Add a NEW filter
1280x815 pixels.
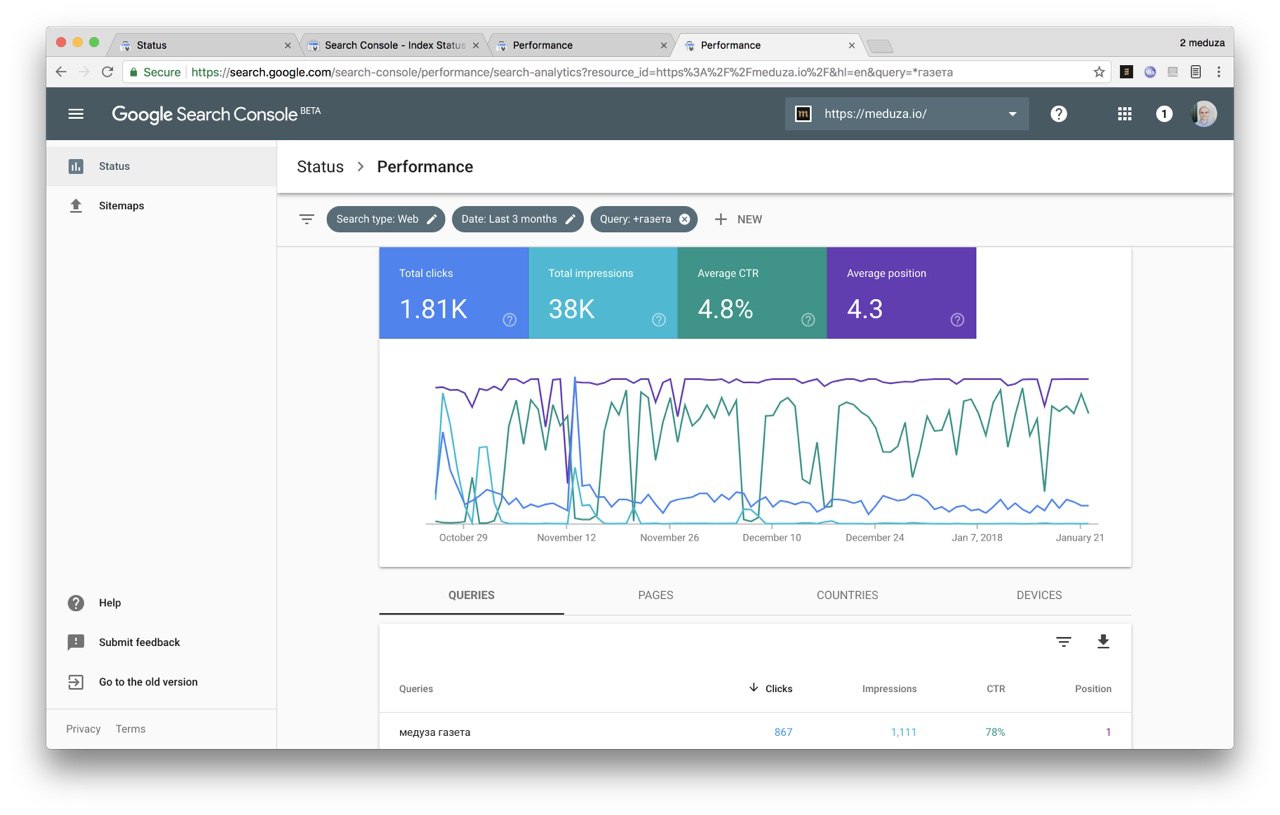tap(738, 219)
